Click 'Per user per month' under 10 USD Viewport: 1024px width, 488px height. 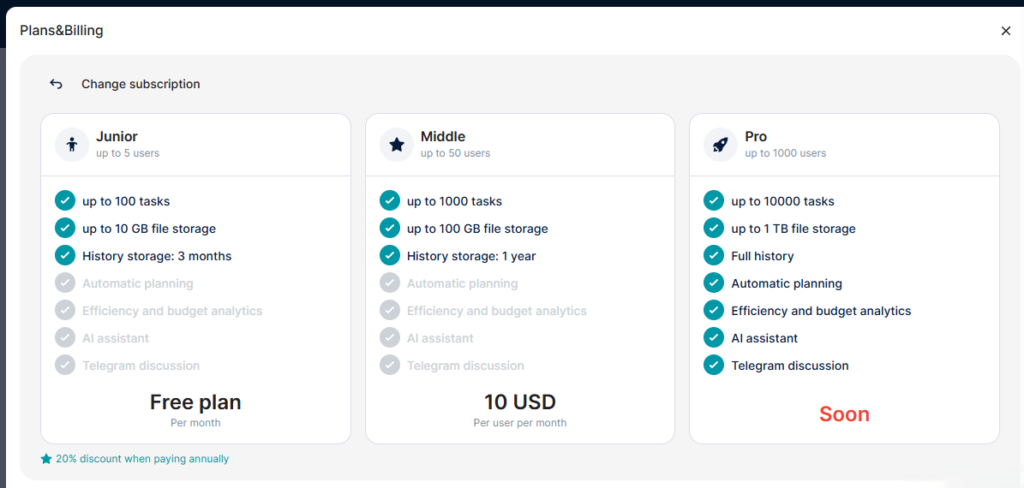[520, 423]
